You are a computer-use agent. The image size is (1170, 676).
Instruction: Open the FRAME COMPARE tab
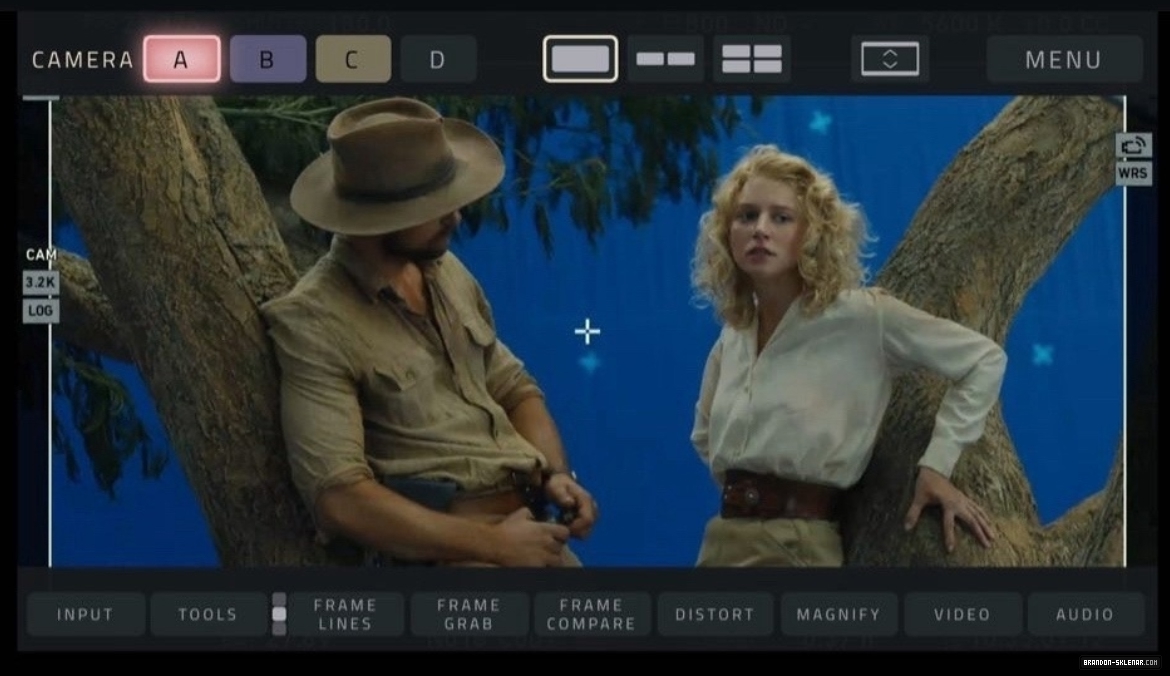[591, 614]
